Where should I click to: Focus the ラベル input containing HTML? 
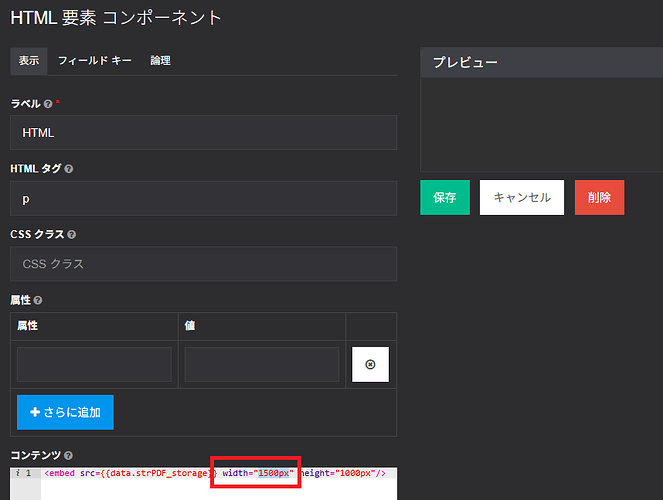203,133
